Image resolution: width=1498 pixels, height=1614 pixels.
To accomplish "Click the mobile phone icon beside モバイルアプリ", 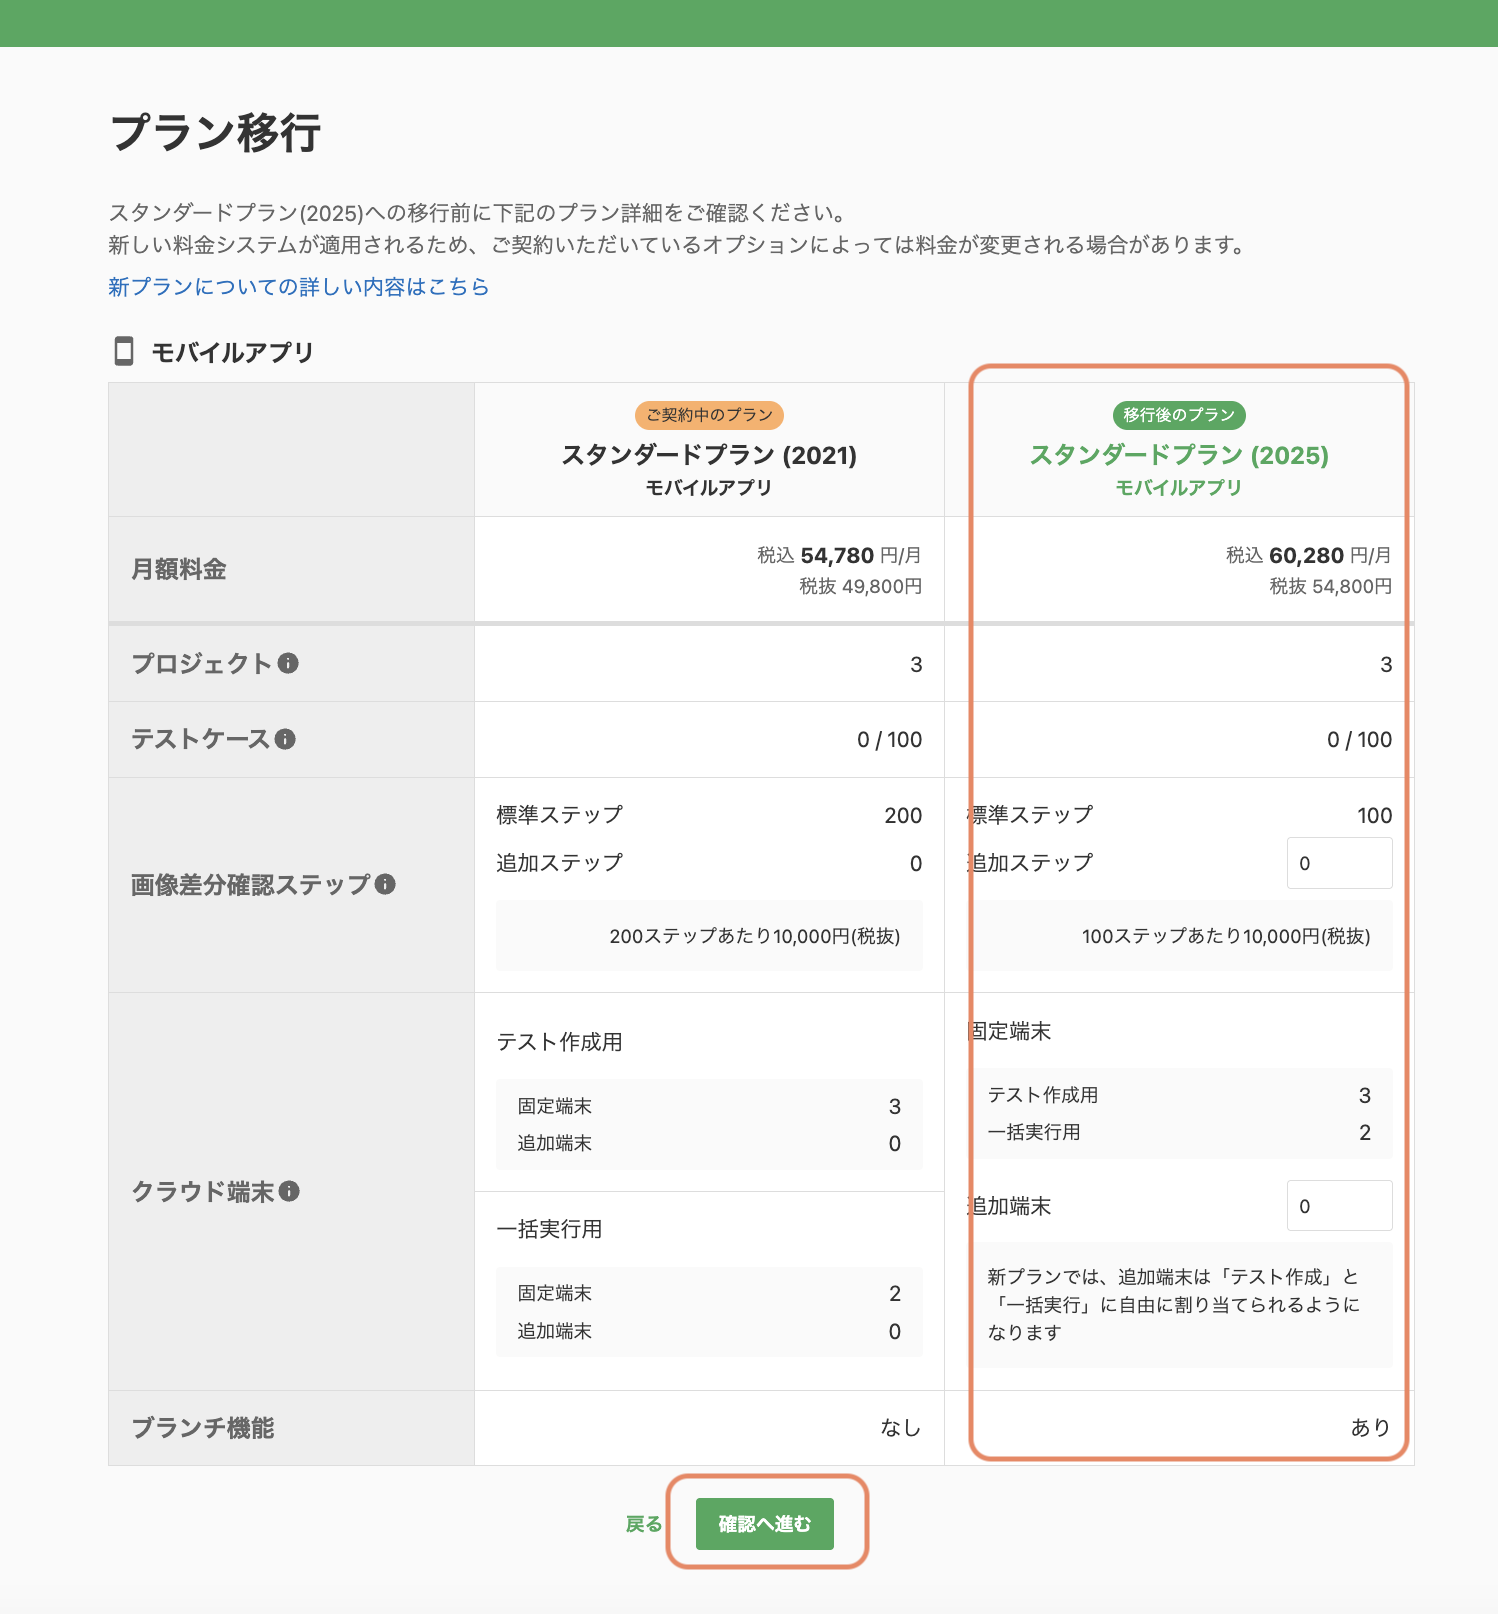I will tap(124, 351).
